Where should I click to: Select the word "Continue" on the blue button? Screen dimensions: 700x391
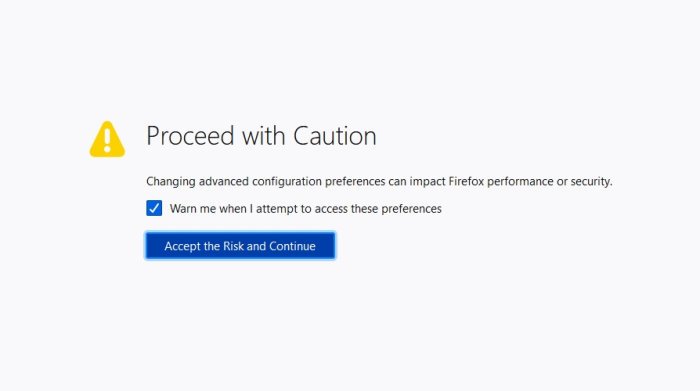[x=292, y=246]
